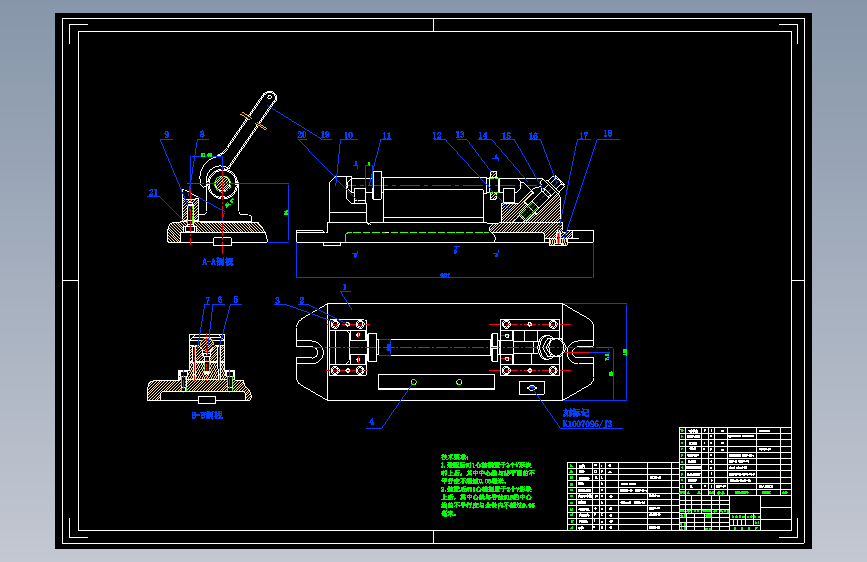This screenshot has height=562, width=867.
Task: Click part callout number 5
Action: [236, 299]
